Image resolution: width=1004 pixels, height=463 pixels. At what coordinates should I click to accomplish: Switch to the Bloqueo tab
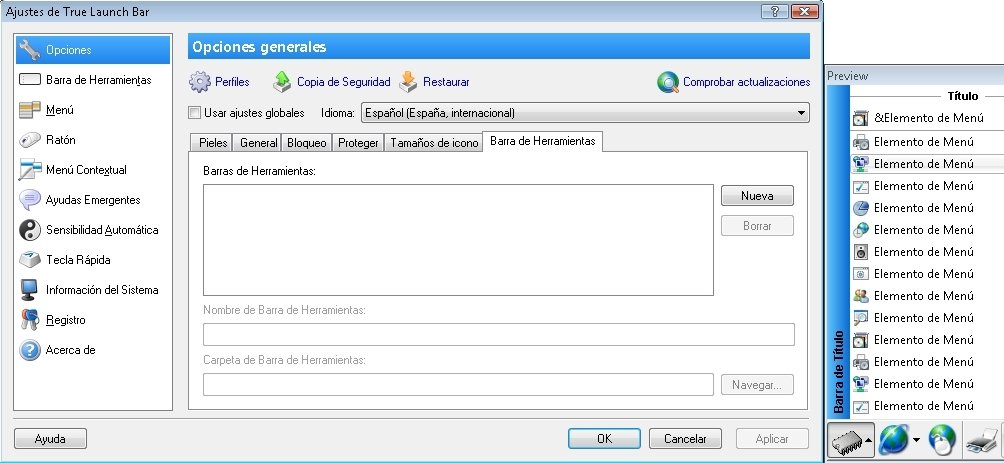pyautogui.click(x=306, y=143)
